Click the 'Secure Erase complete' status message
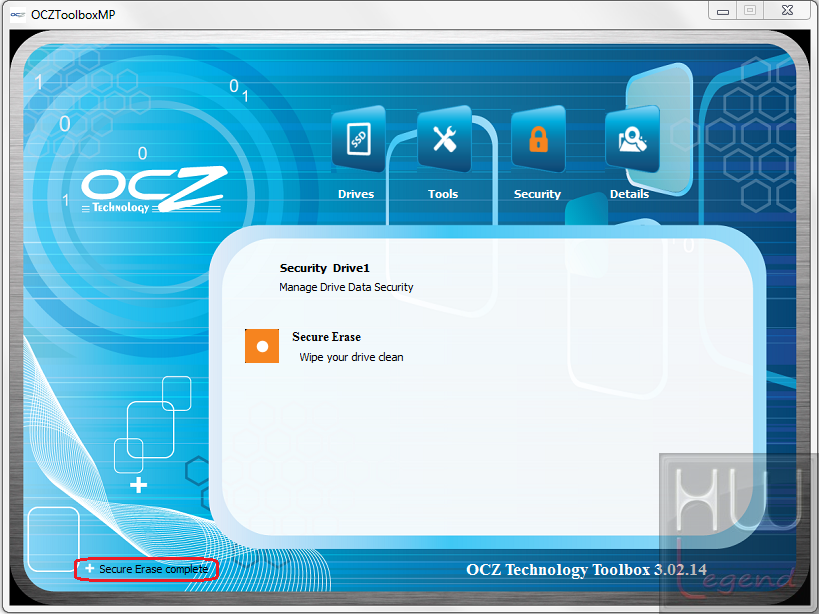The width and height of the screenshot is (819, 614). [154, 569]
